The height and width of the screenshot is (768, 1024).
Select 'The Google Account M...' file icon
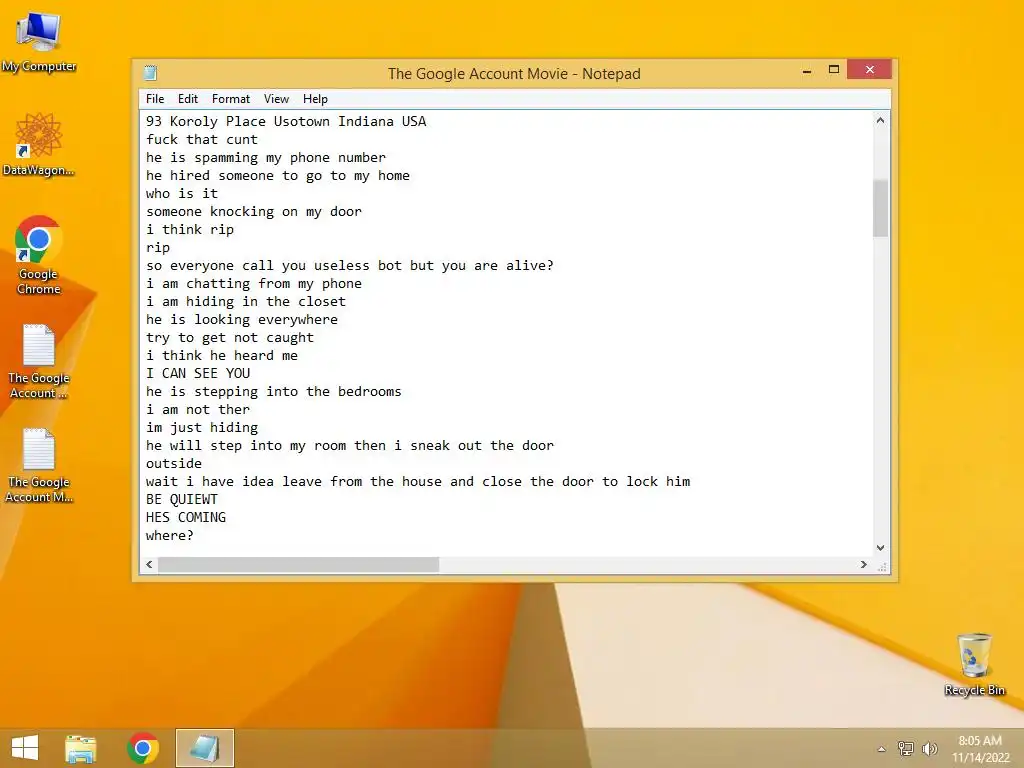(38, 465)
